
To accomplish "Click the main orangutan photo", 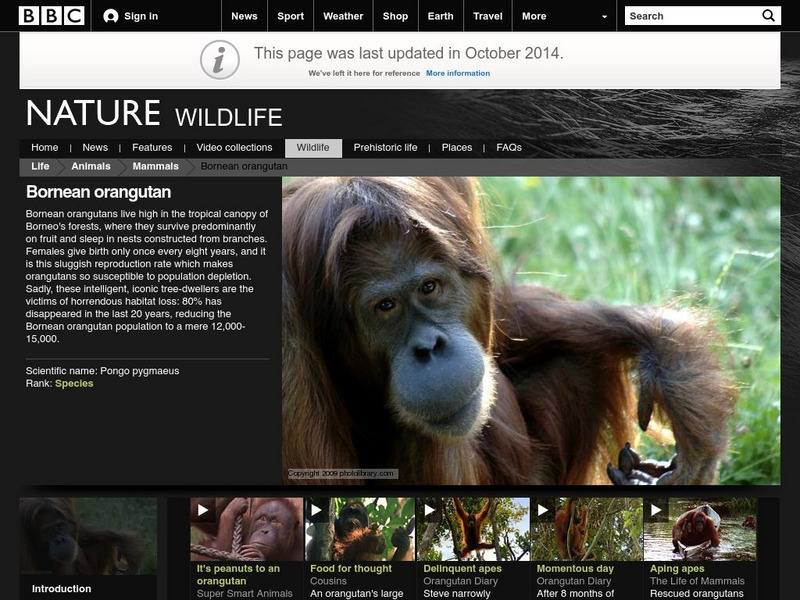I will click(531, 331).
